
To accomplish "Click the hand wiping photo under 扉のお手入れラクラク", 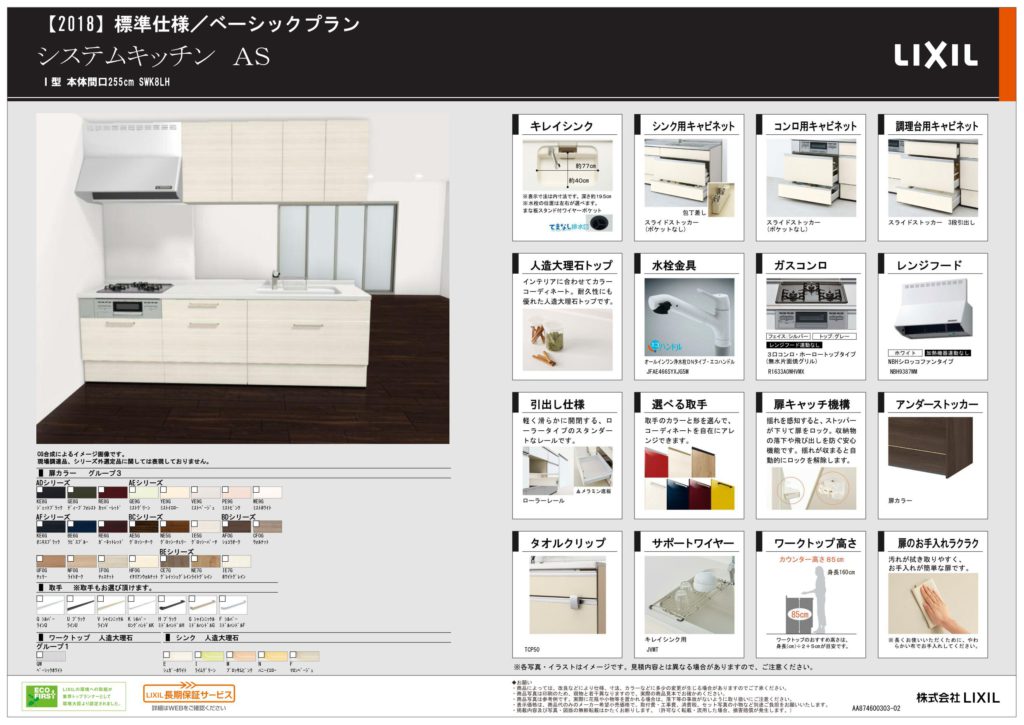I will click(933, 604).
